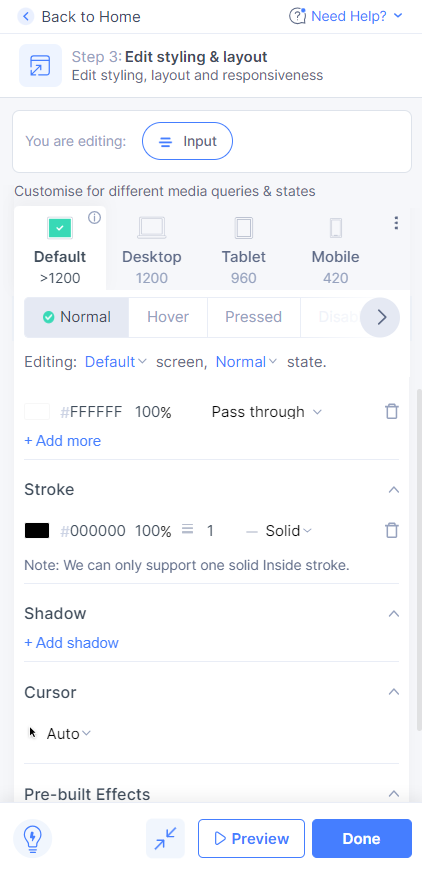Click the collapse panel arrows icon
Viewport: 422px width, 872px height.
point(166,838)
